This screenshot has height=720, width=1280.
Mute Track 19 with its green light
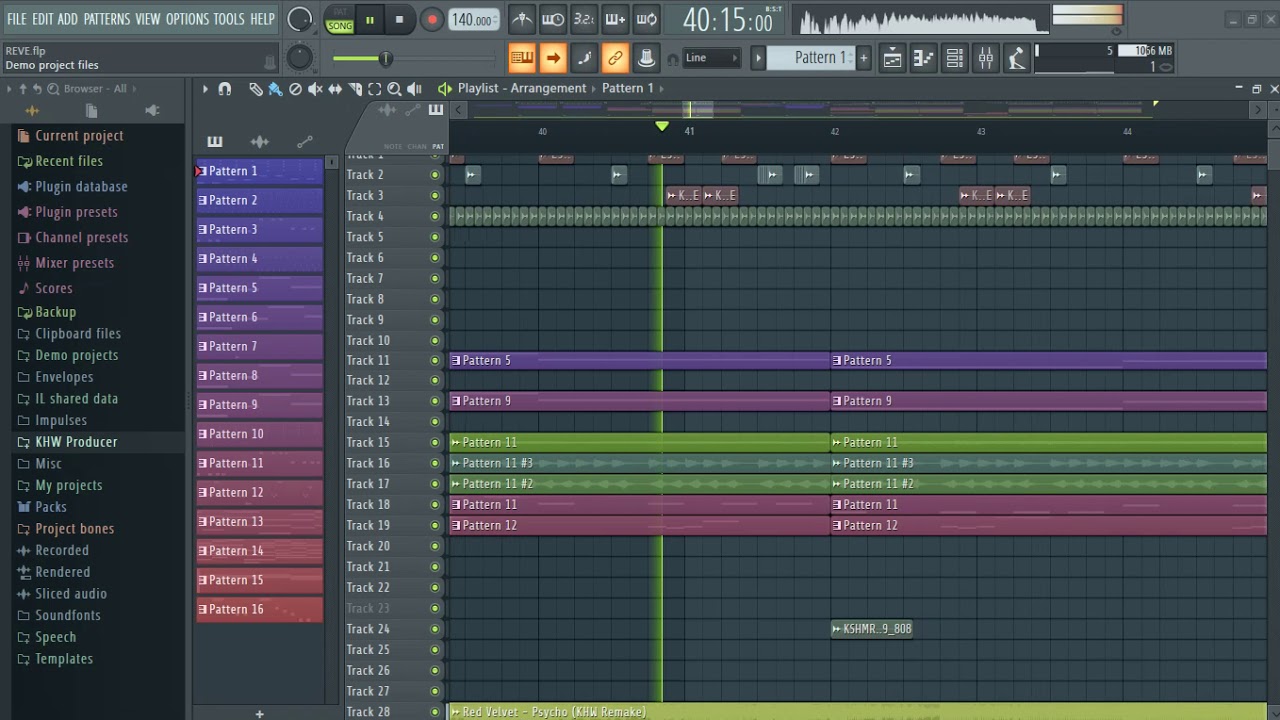(435, 526)
